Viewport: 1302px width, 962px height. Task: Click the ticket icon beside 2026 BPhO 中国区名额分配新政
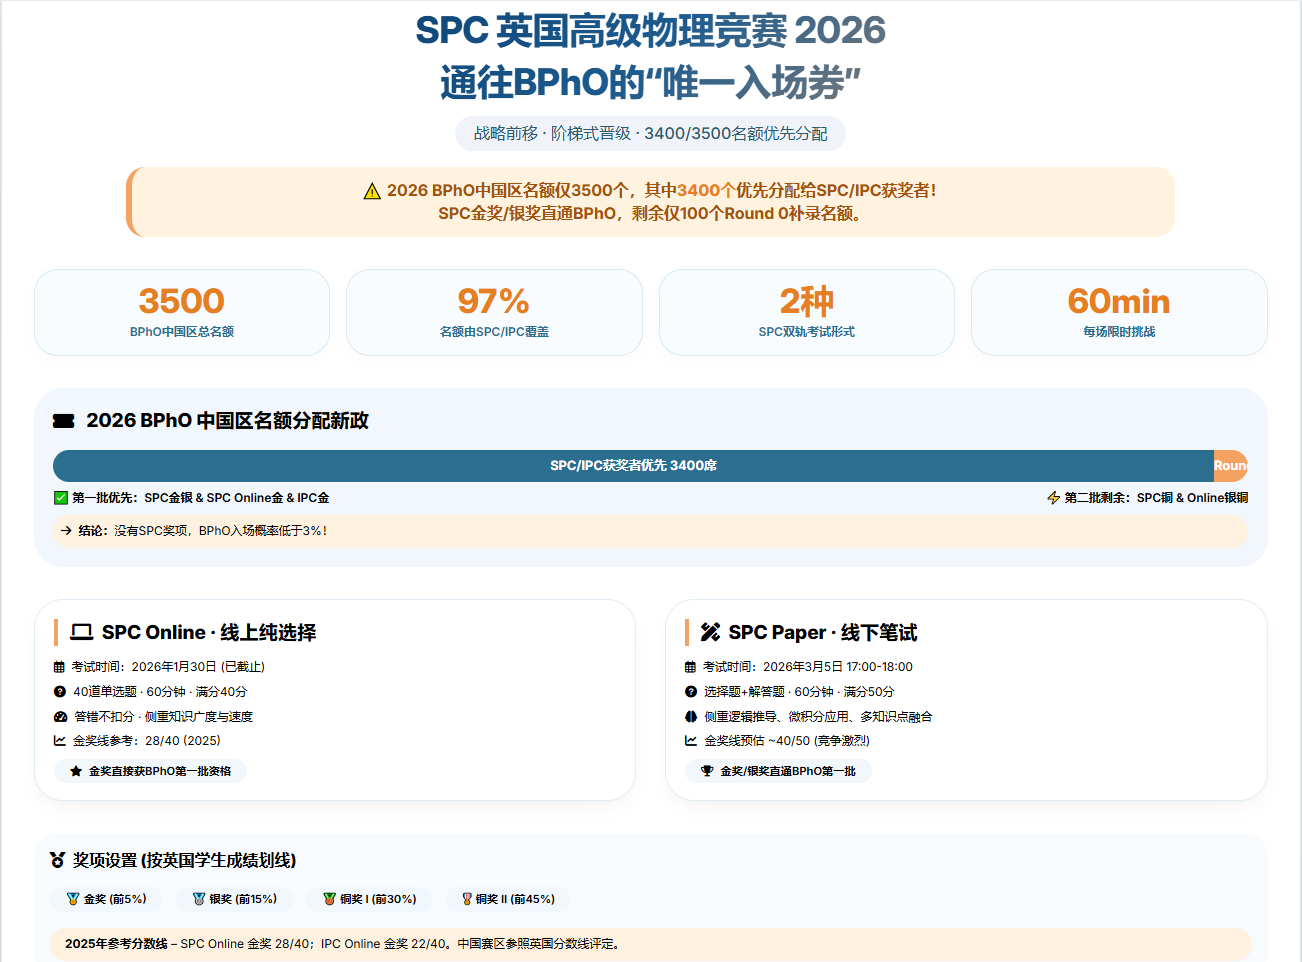(64, 421)
